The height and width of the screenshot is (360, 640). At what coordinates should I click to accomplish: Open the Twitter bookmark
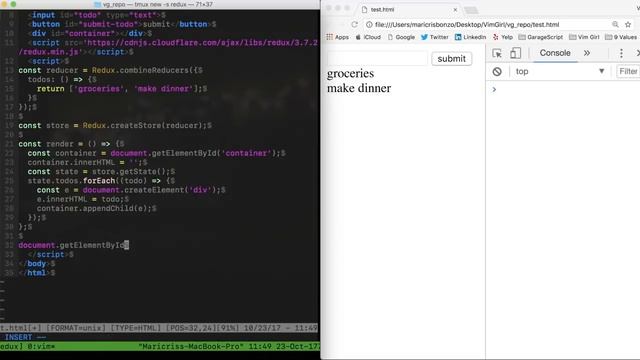pyautogui.click(x=434, y=37)
